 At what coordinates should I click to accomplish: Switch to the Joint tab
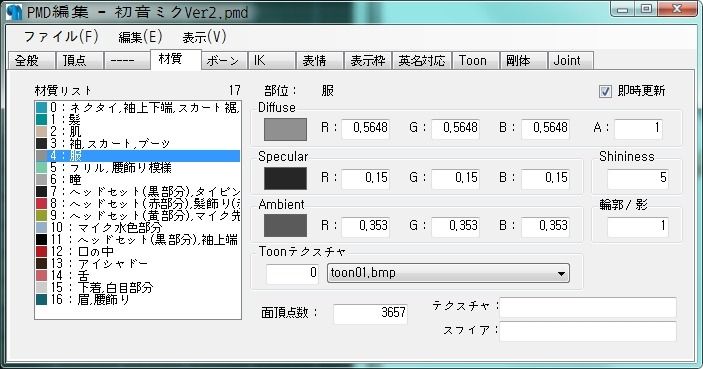pos(571,61)
